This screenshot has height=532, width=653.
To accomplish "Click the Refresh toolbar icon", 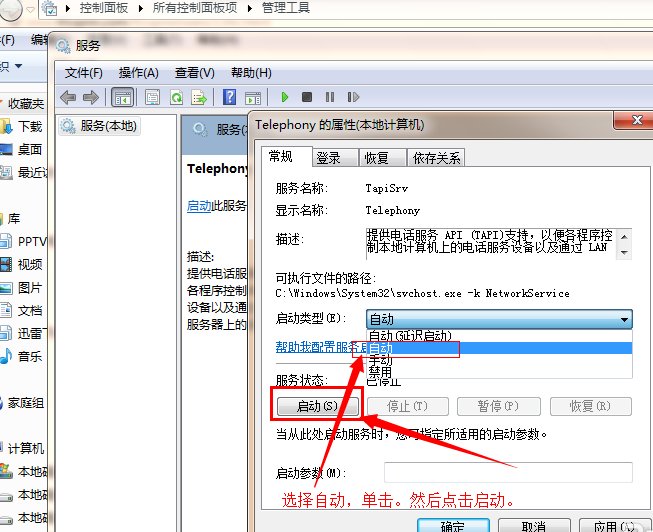I will coord(177,97).
